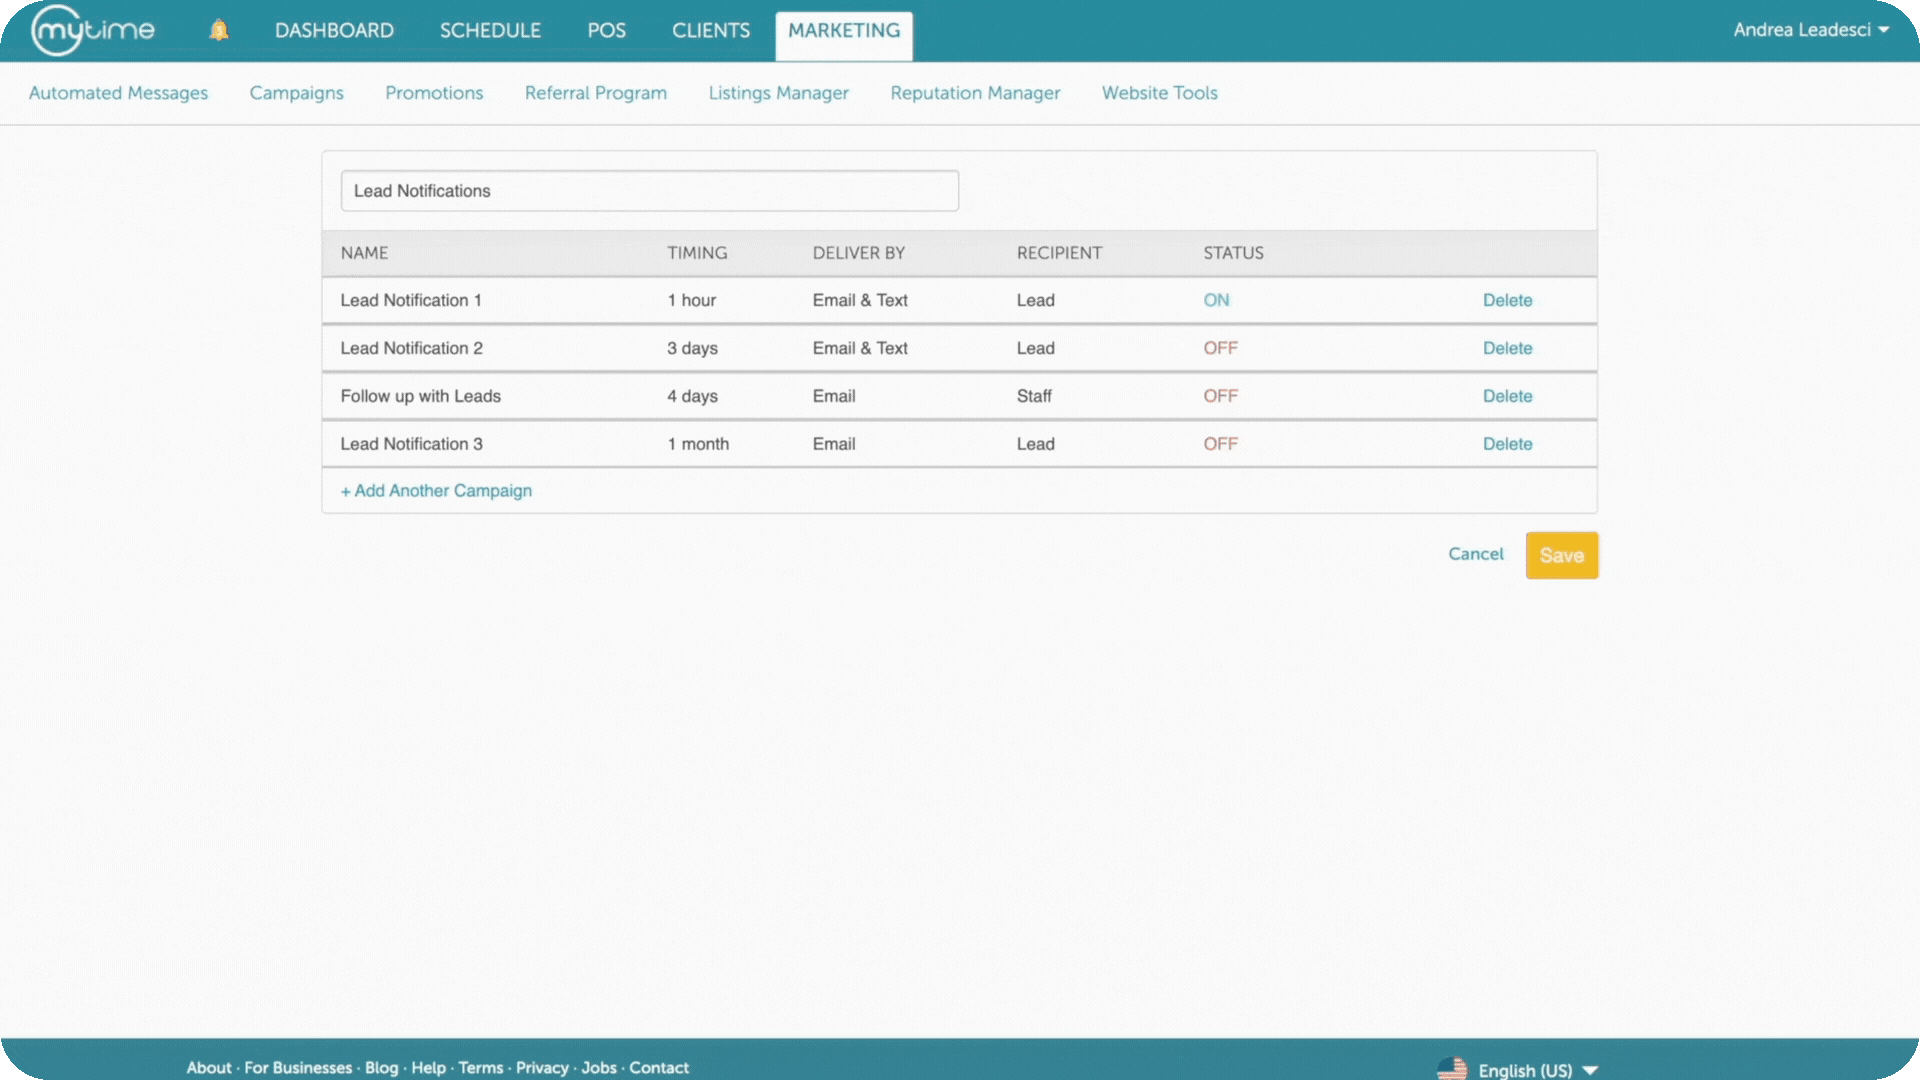Toggle OFF status for Lead Notification 2
Image resolution: width=1920 pixels, height=1080 pixels.
[x=1220, y=348]
